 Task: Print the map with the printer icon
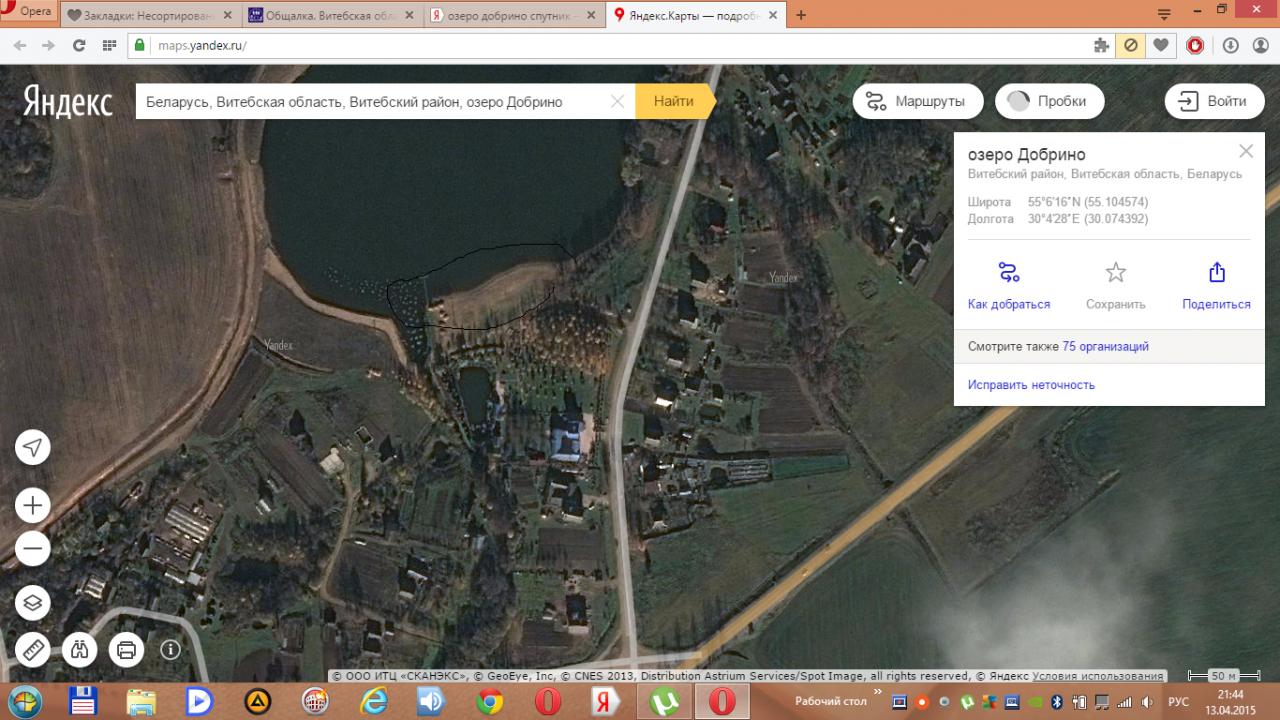pyautogui.click(x=126, y=650)
